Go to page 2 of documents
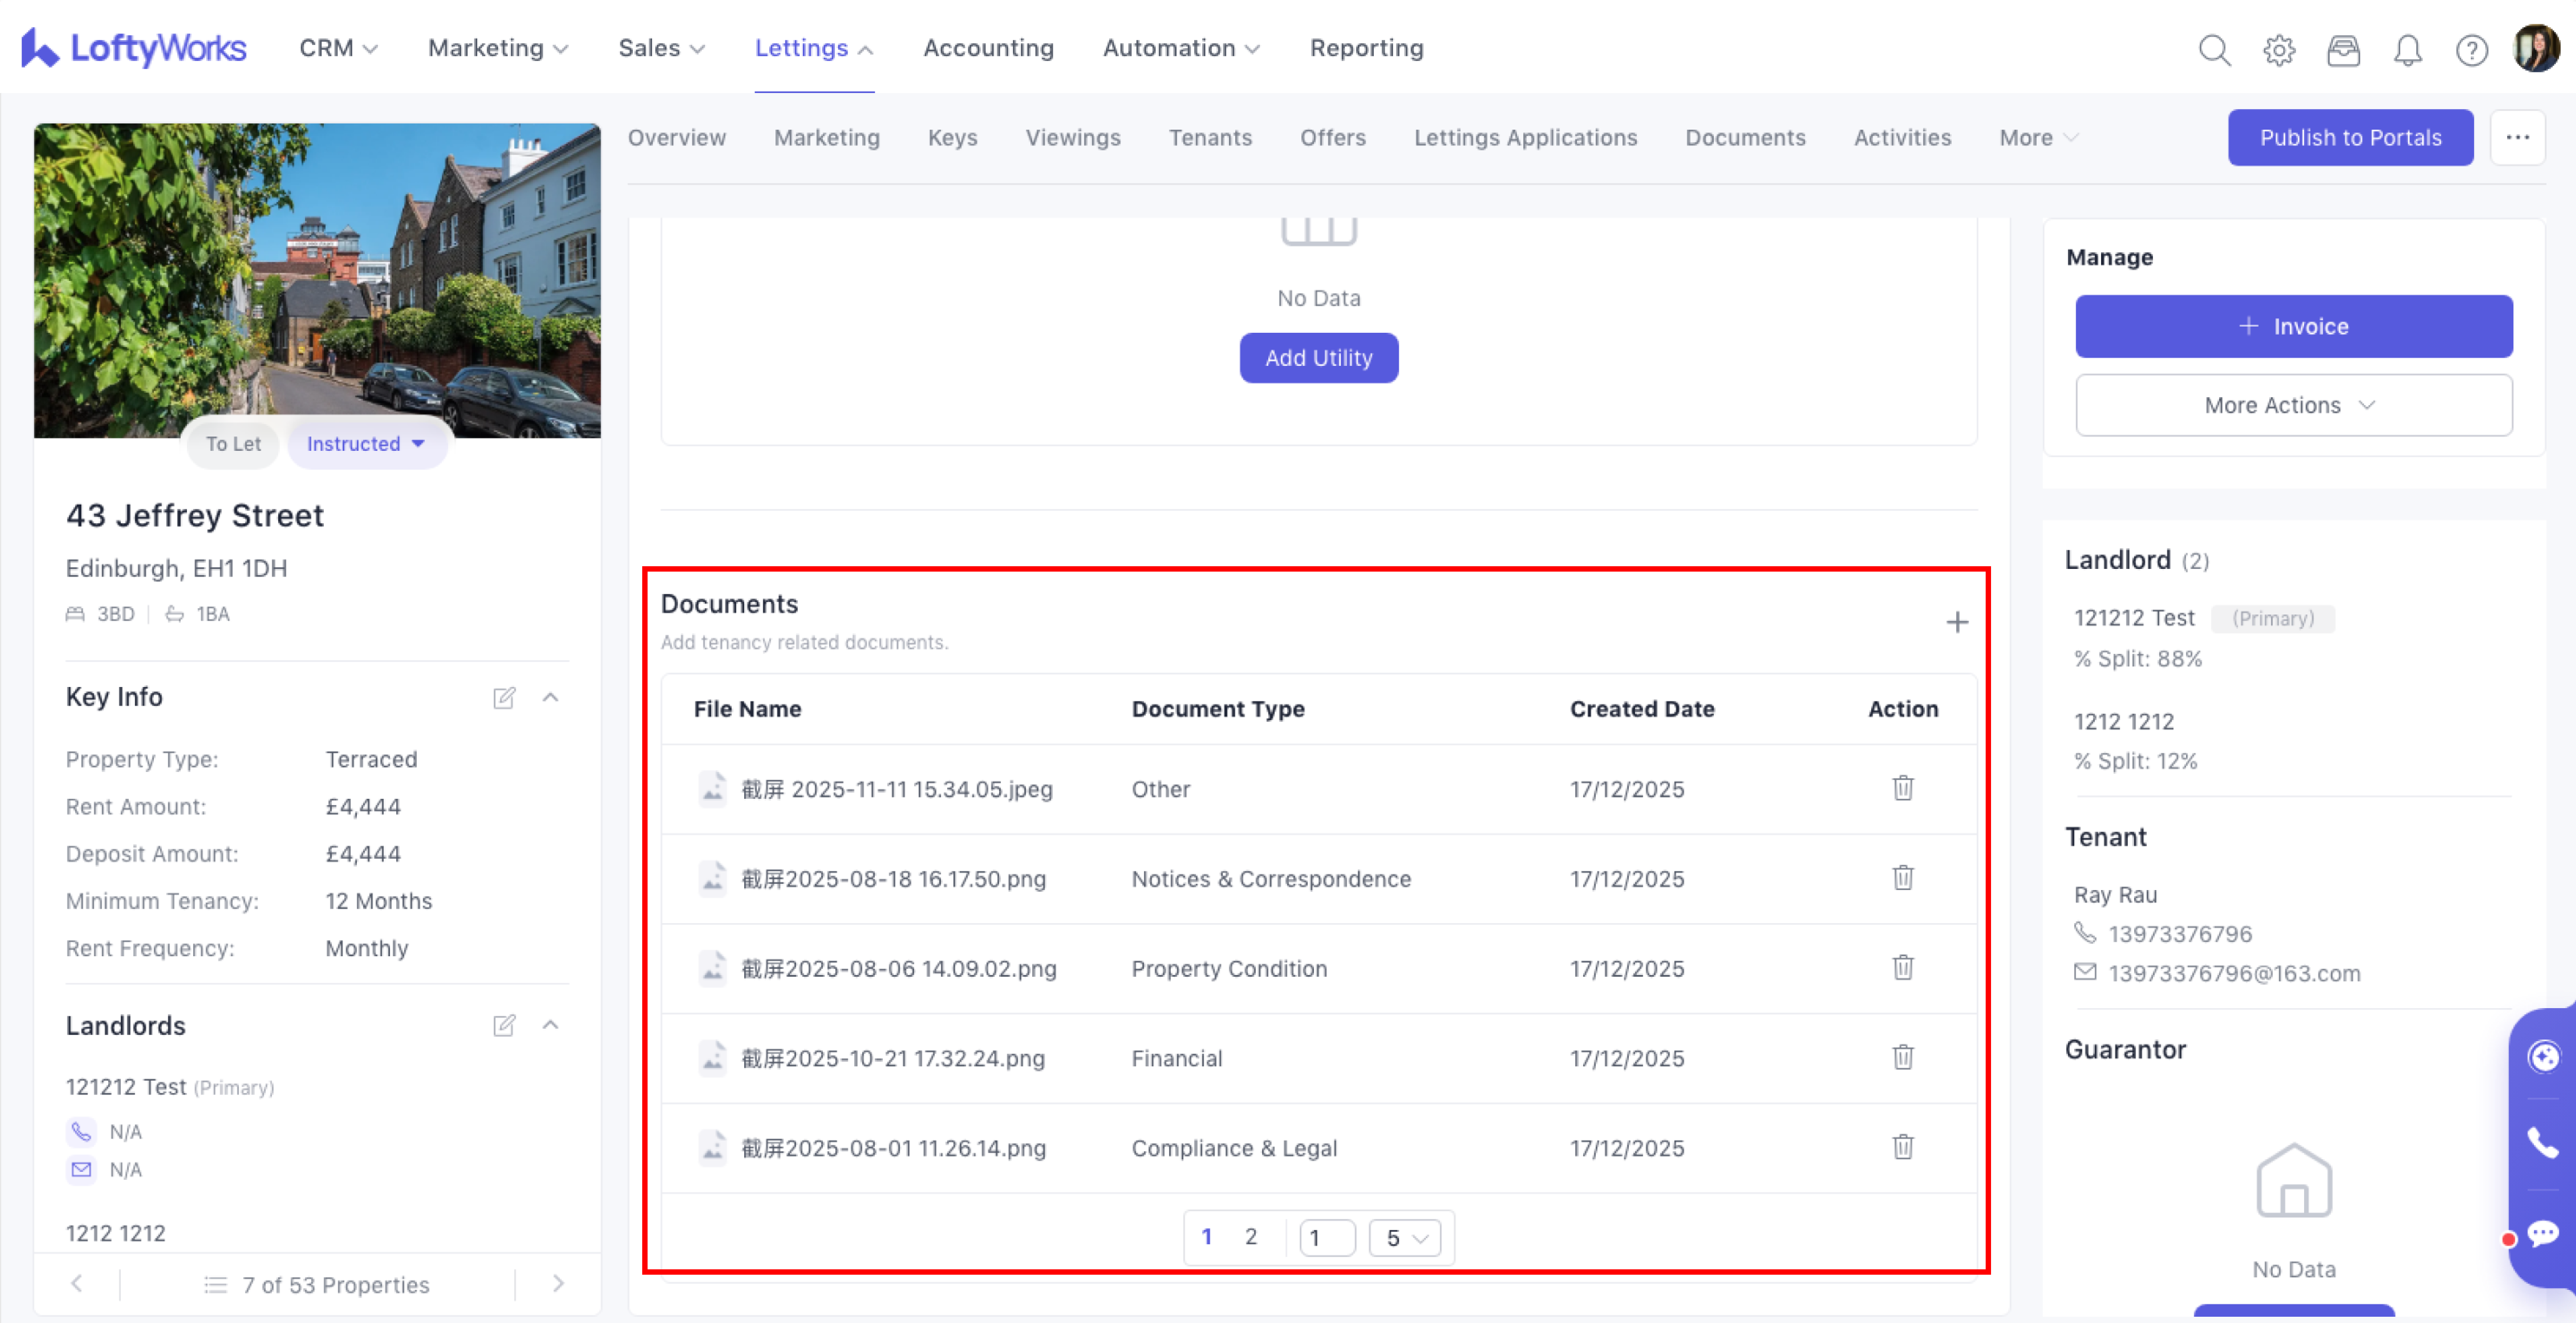 (x=1250, y=1237)
